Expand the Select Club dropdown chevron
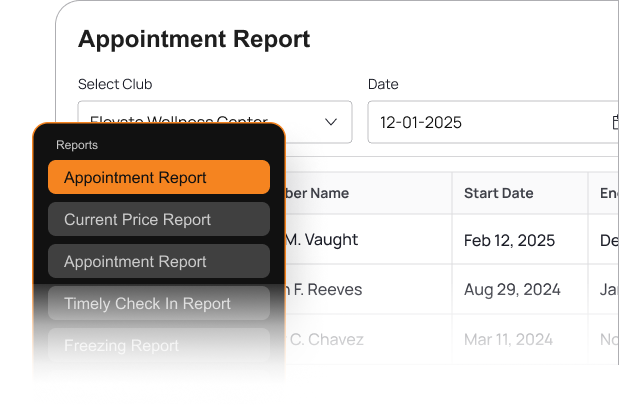619x406 pixels. tap(332, 122)
